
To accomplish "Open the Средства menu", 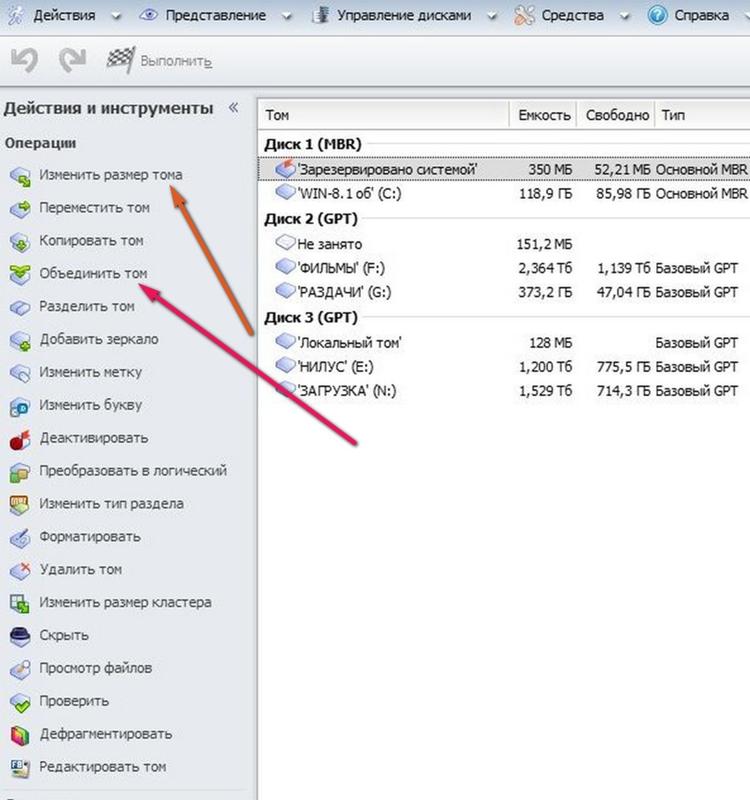I will coord(572,15).
